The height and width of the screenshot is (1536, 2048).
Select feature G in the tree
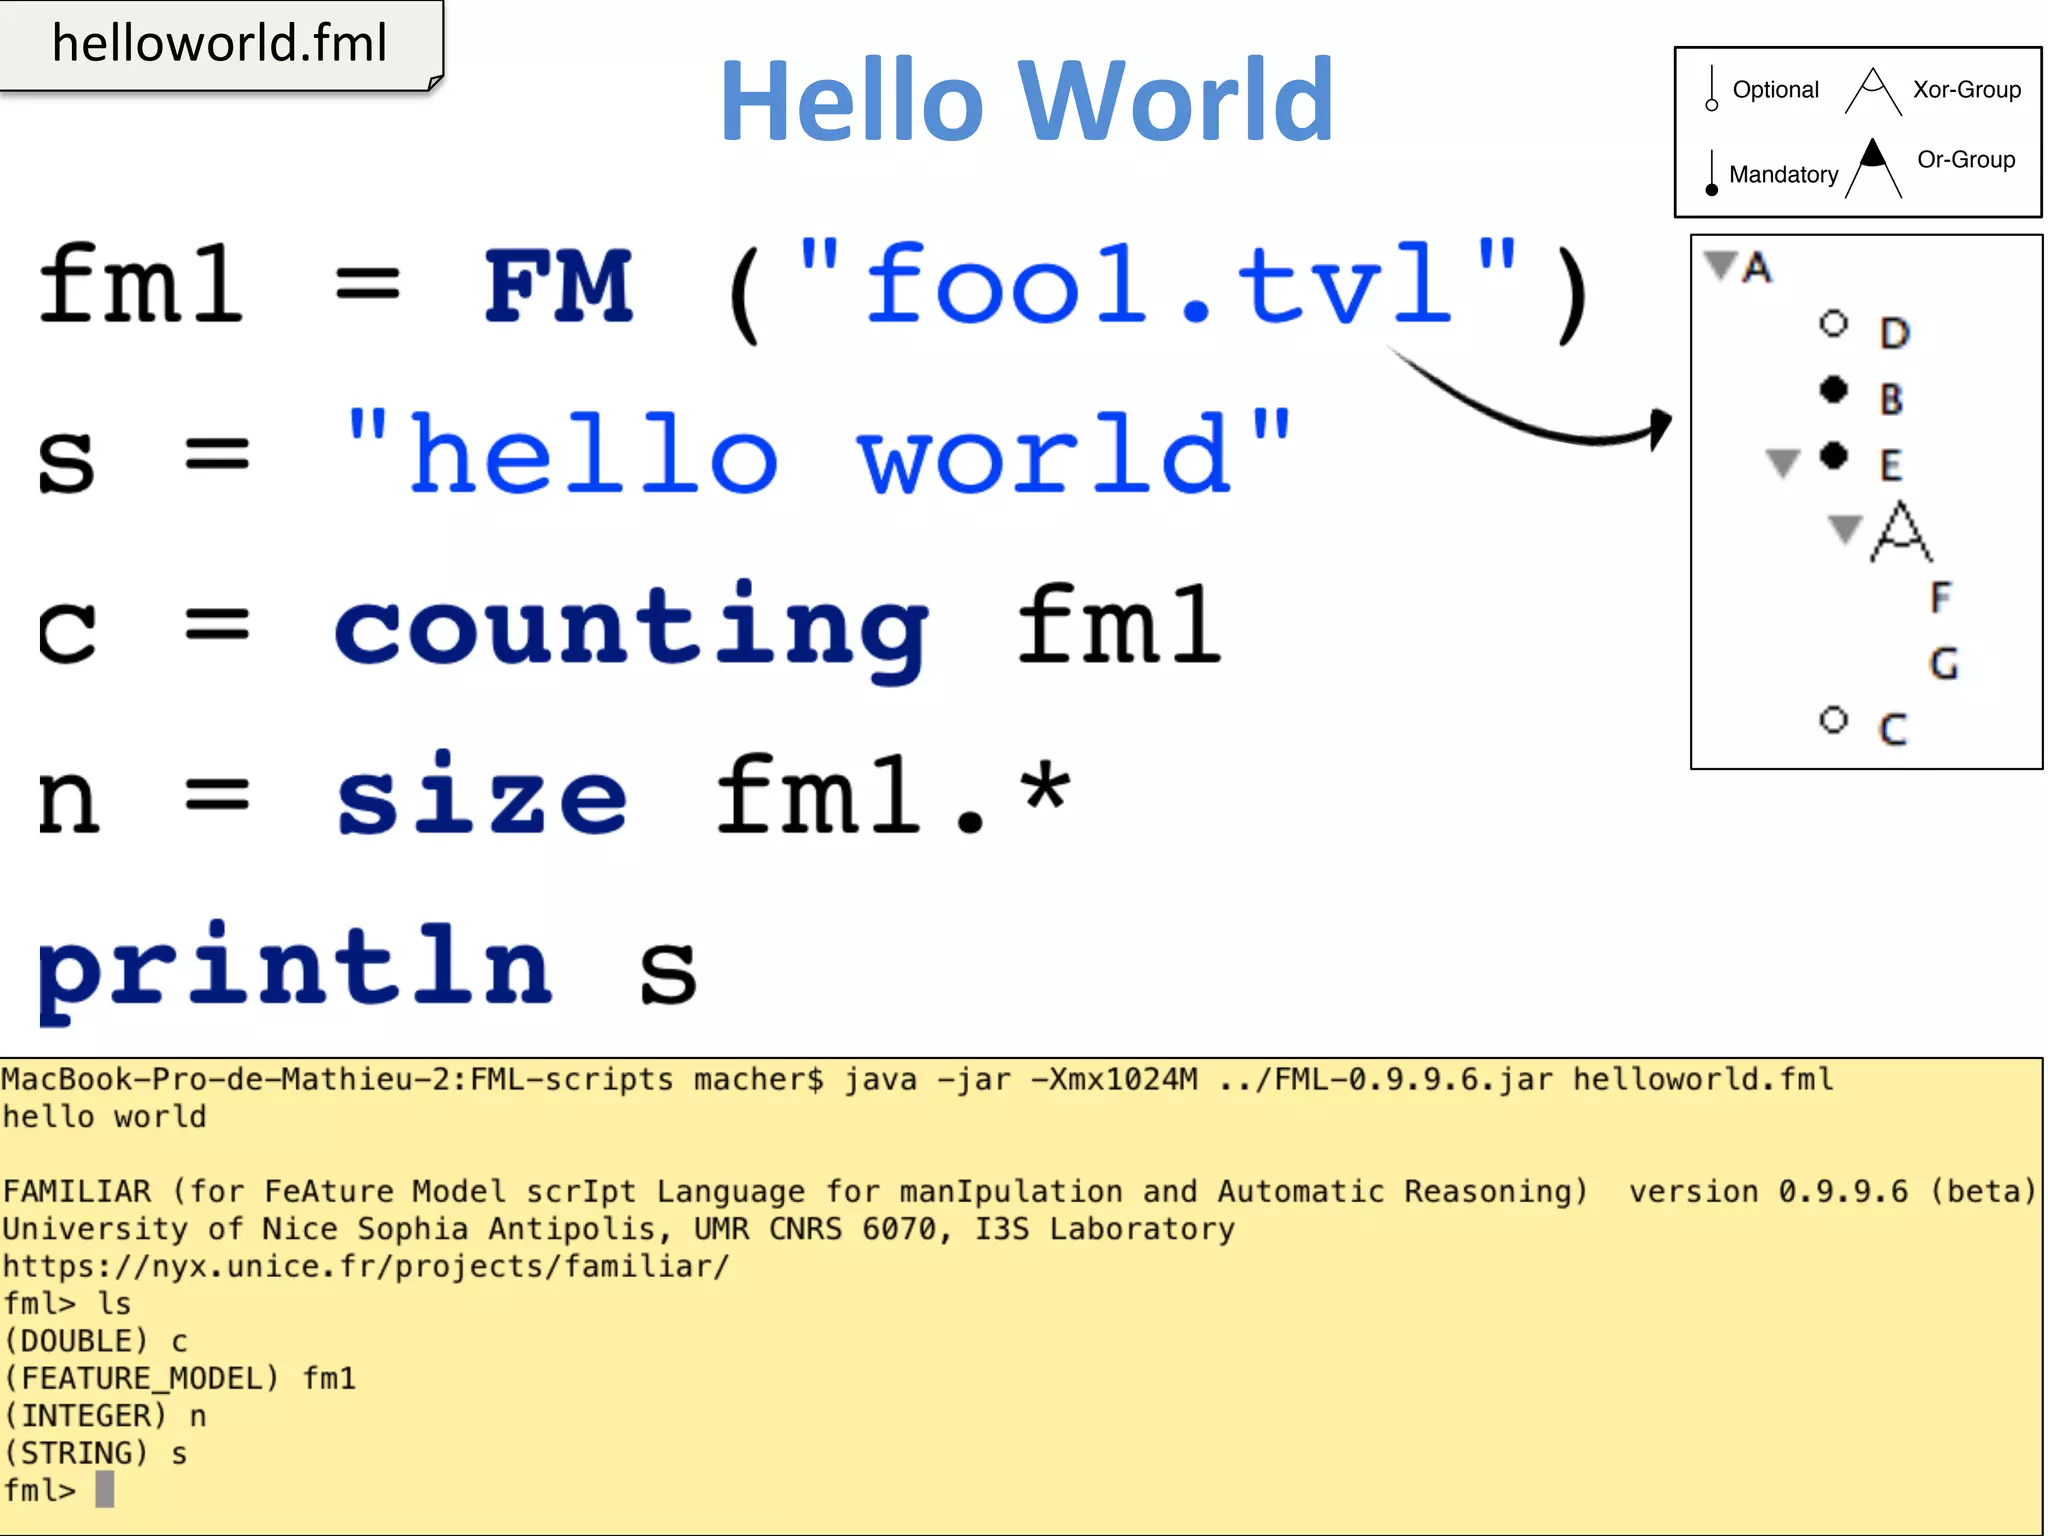pyautogui.click(x=1943, y=663)
